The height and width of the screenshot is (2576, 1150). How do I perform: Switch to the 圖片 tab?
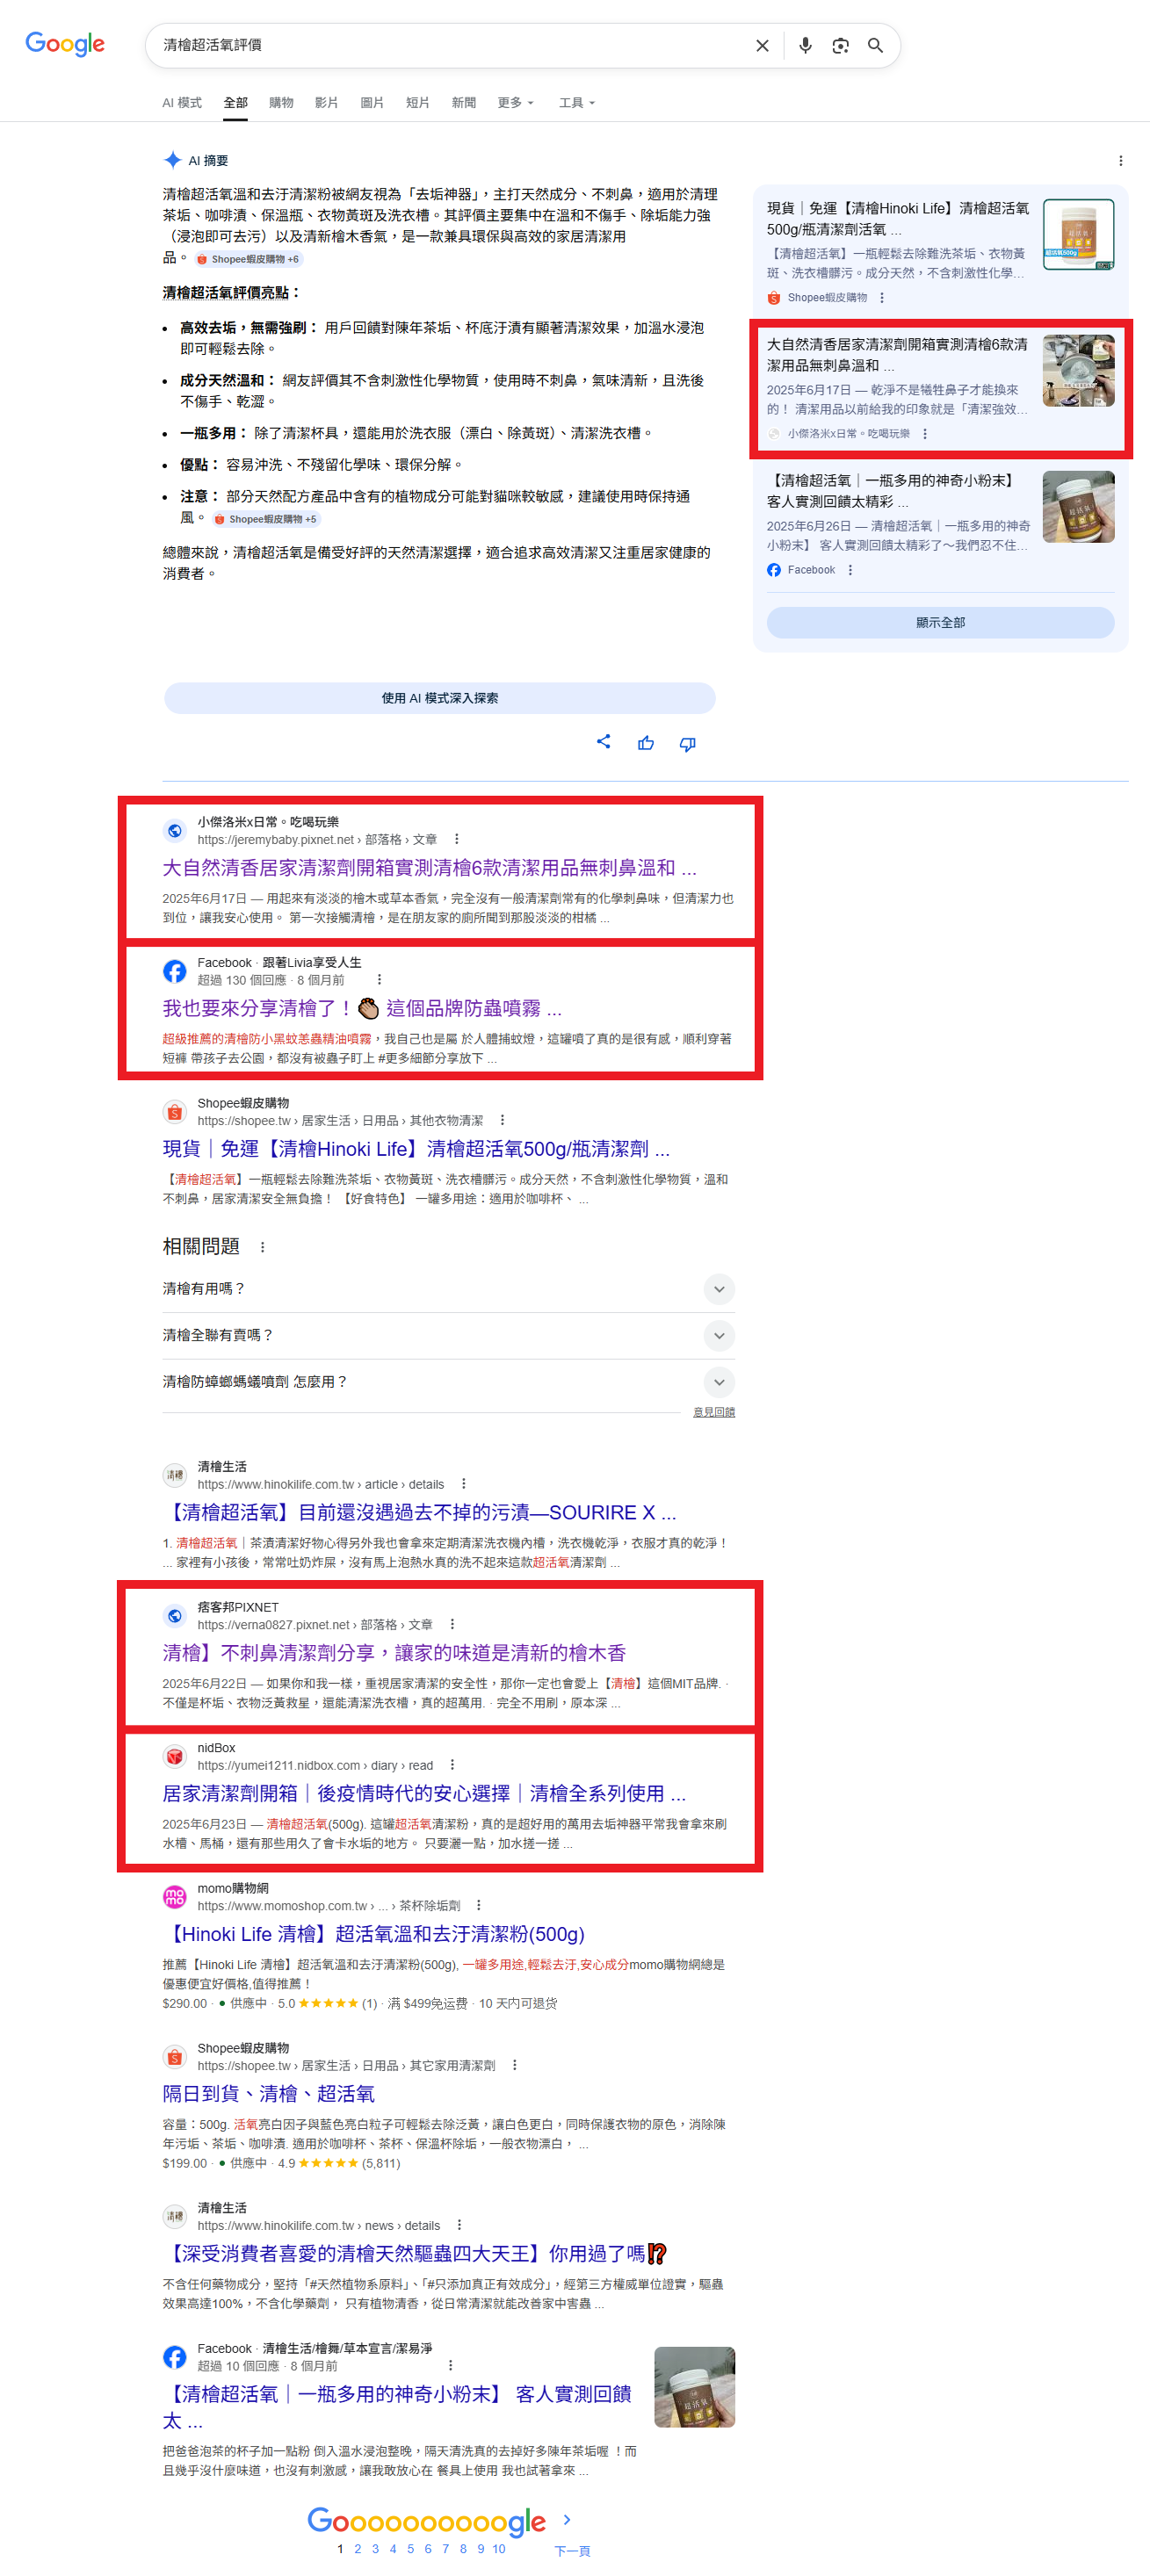[x=372, y=103]
